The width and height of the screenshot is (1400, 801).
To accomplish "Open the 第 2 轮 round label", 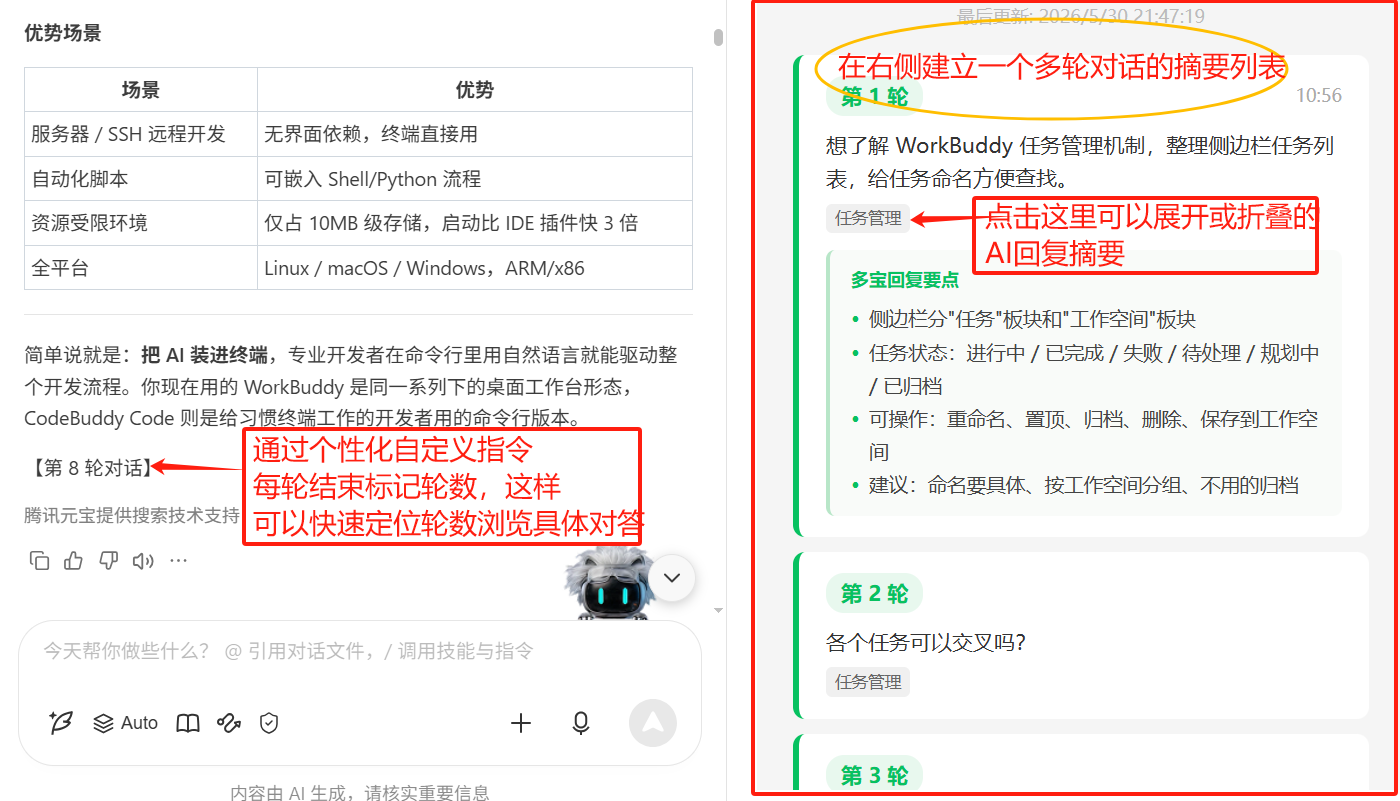I will [x=874, y=594].
